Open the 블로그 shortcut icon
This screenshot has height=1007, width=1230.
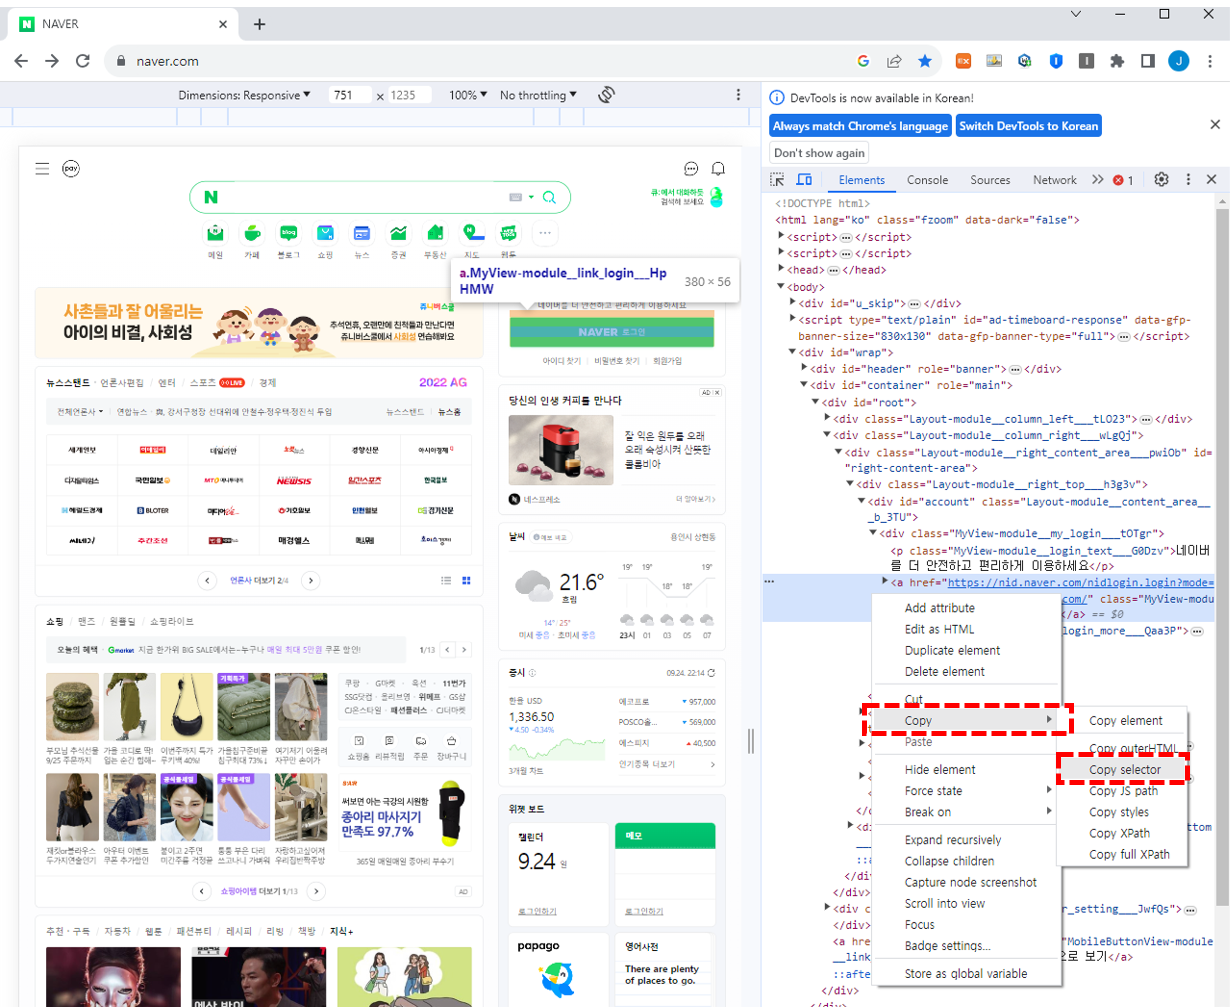point(289,234)
